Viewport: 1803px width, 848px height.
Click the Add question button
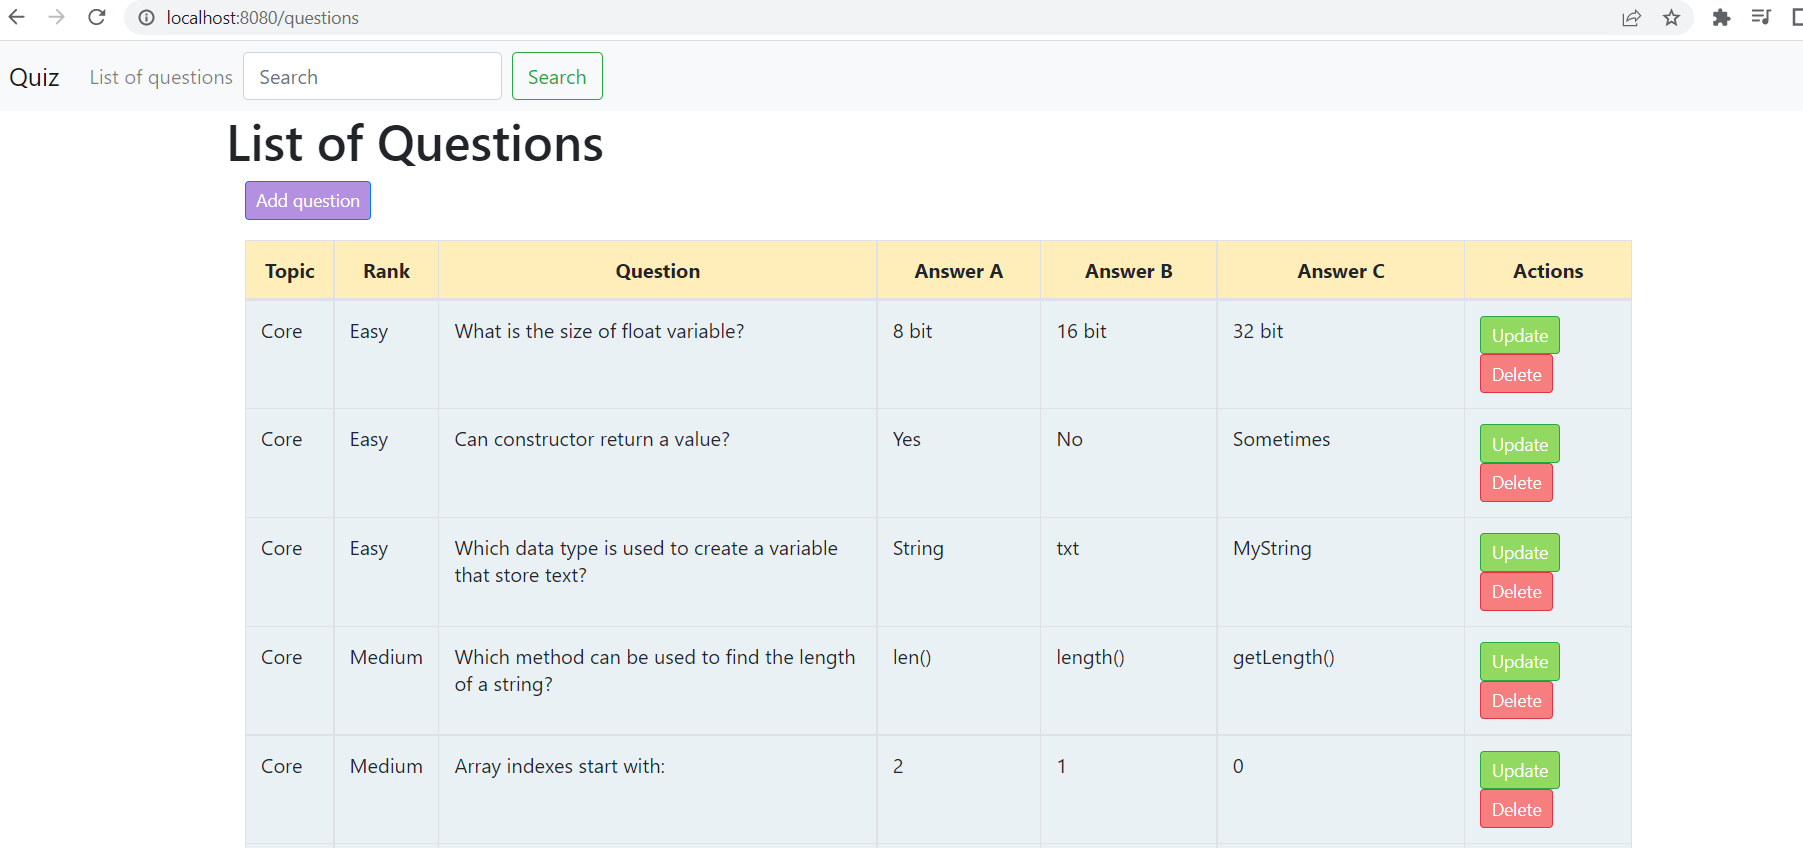(308, 200)
